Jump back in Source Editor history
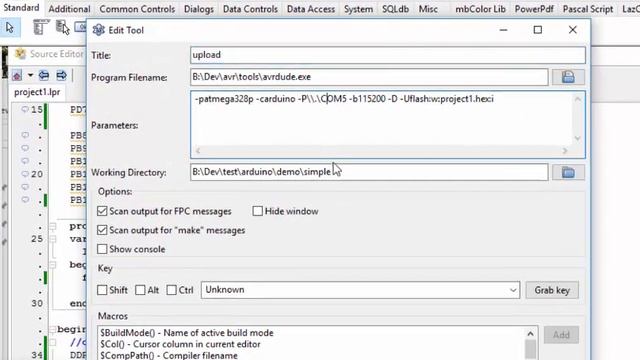640x360 pixels. tap(44, 76)
